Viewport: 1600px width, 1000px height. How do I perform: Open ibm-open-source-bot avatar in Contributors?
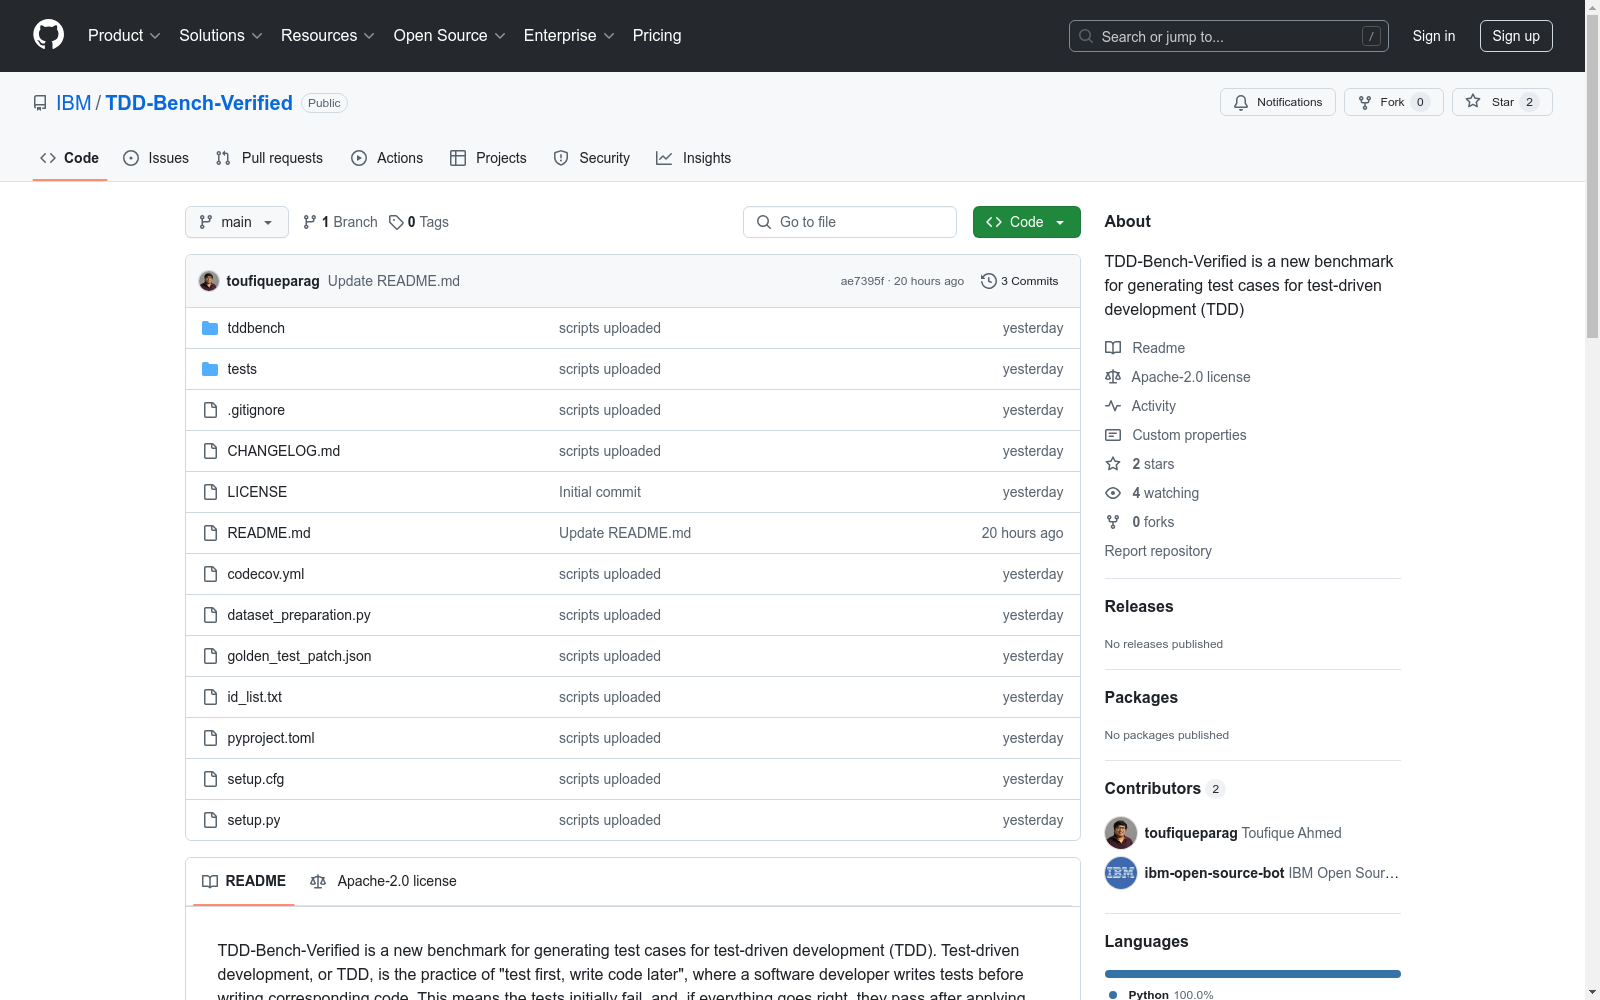(x=1121, y=873)
